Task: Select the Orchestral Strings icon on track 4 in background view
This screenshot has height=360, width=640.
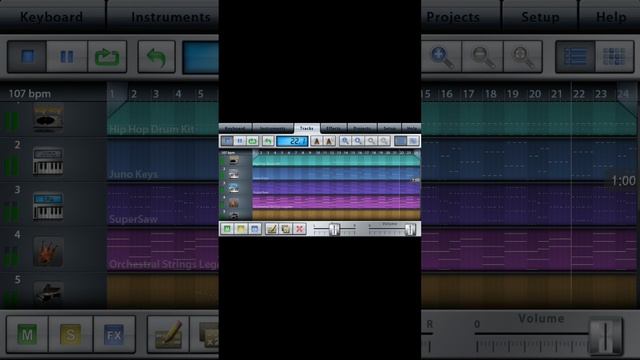Action: coord(48,252)
